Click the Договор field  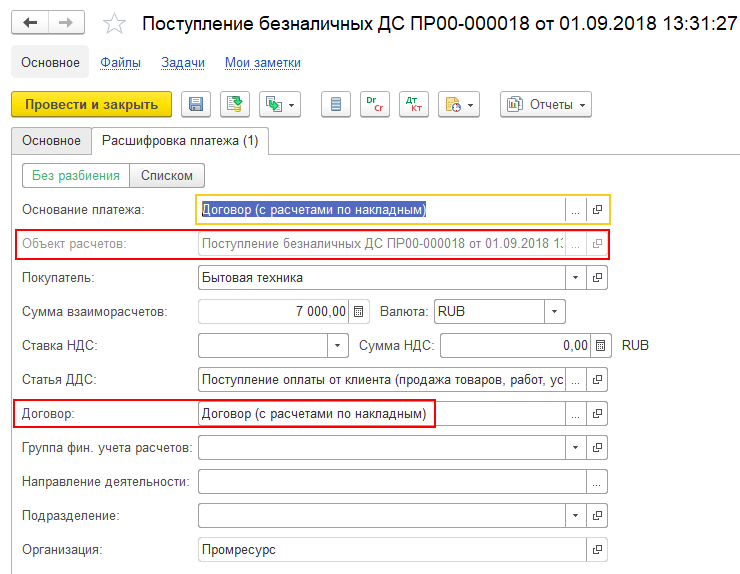(381, 414)
